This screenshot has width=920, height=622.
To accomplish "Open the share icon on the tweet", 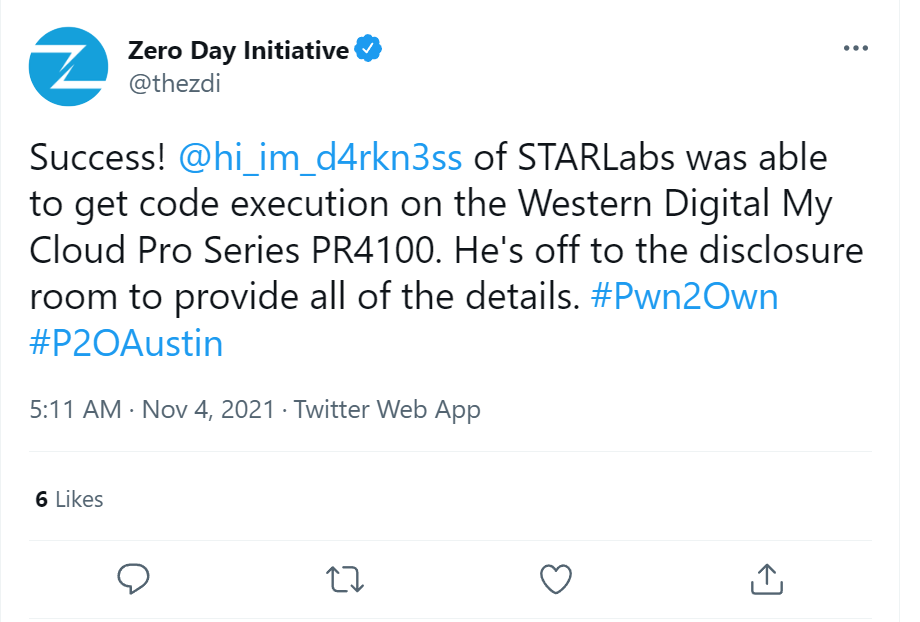I will coord(765,579).
